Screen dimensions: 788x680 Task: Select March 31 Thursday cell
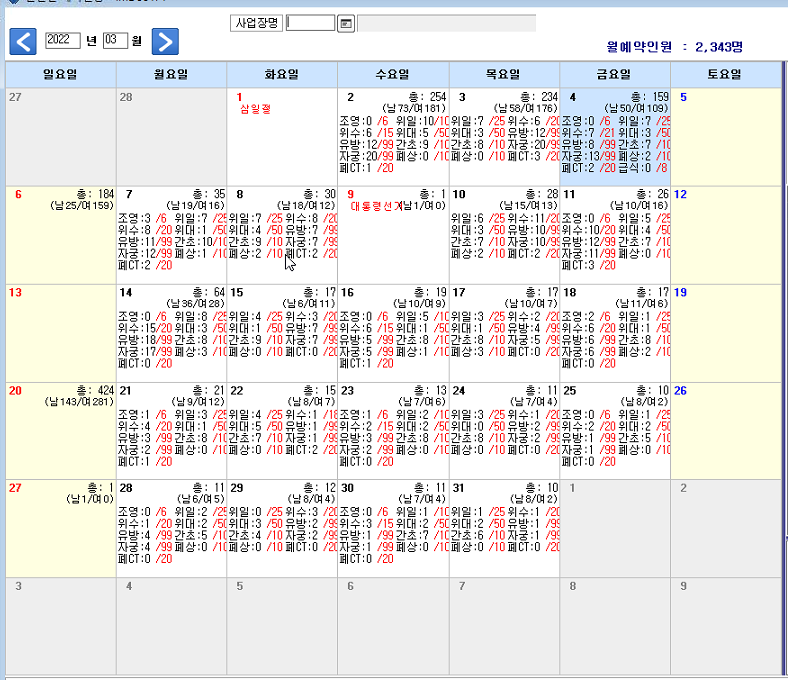[504, 528]
